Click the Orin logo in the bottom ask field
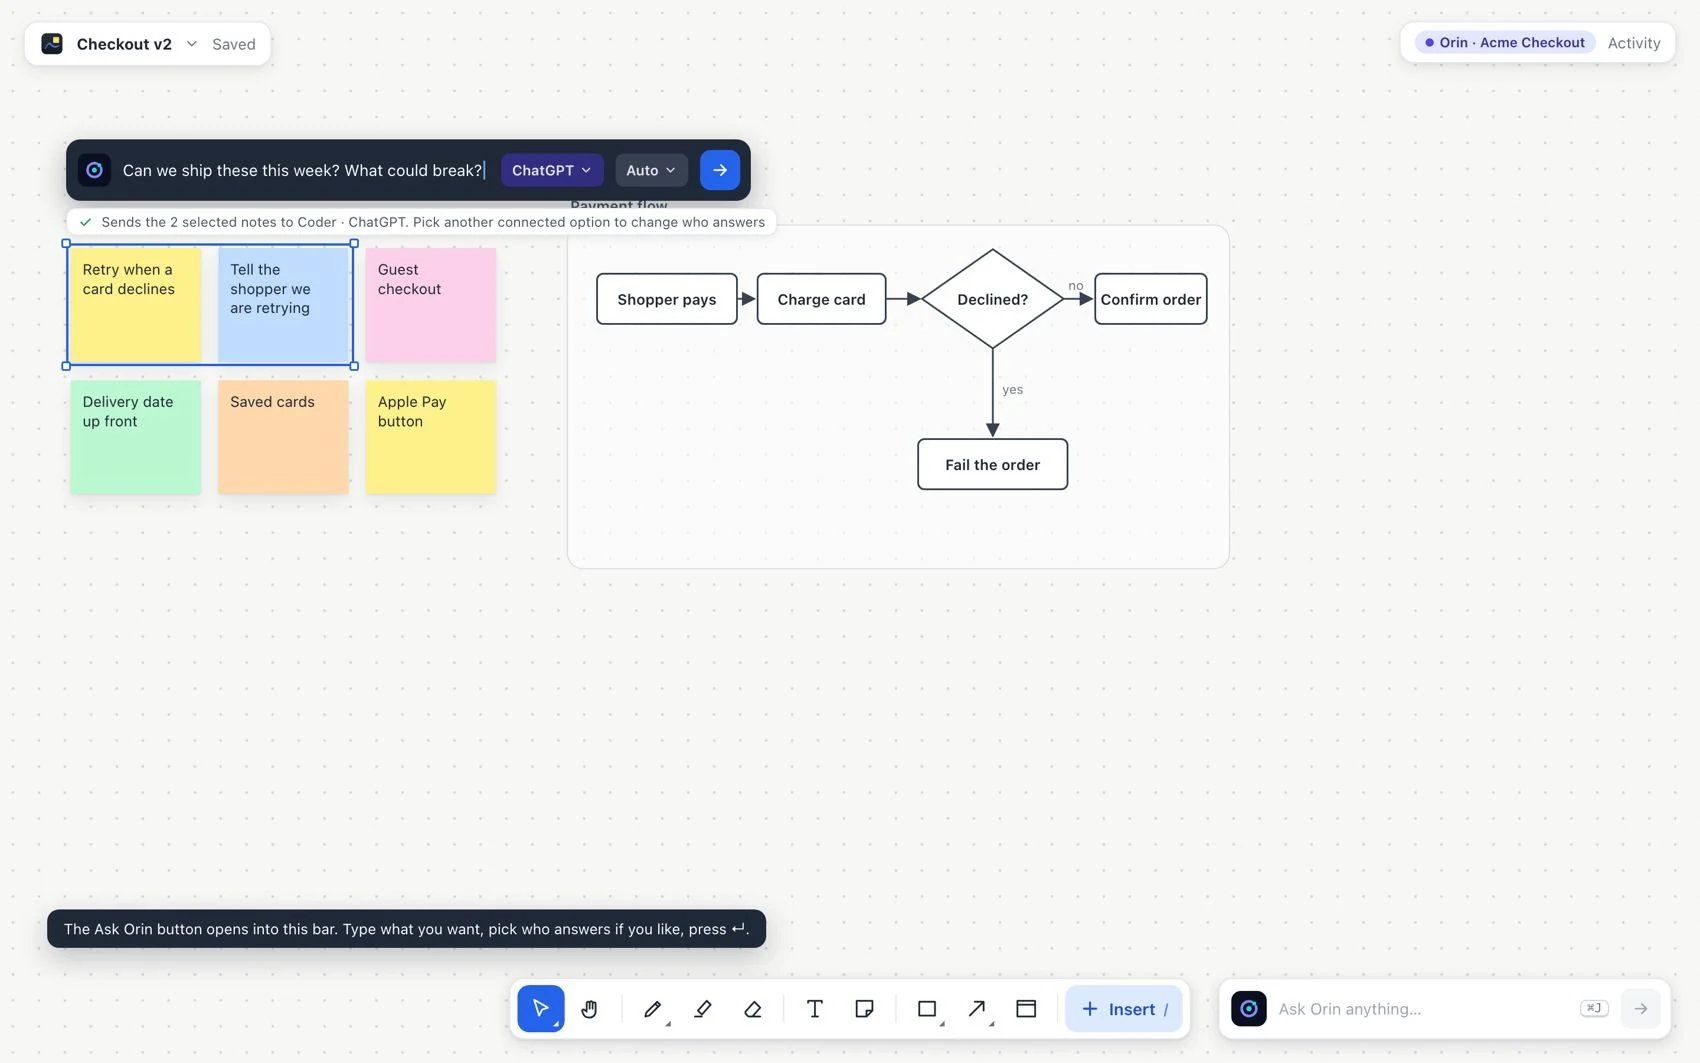The width and height of the screenshot is (1700, 1063). 1248,1008
